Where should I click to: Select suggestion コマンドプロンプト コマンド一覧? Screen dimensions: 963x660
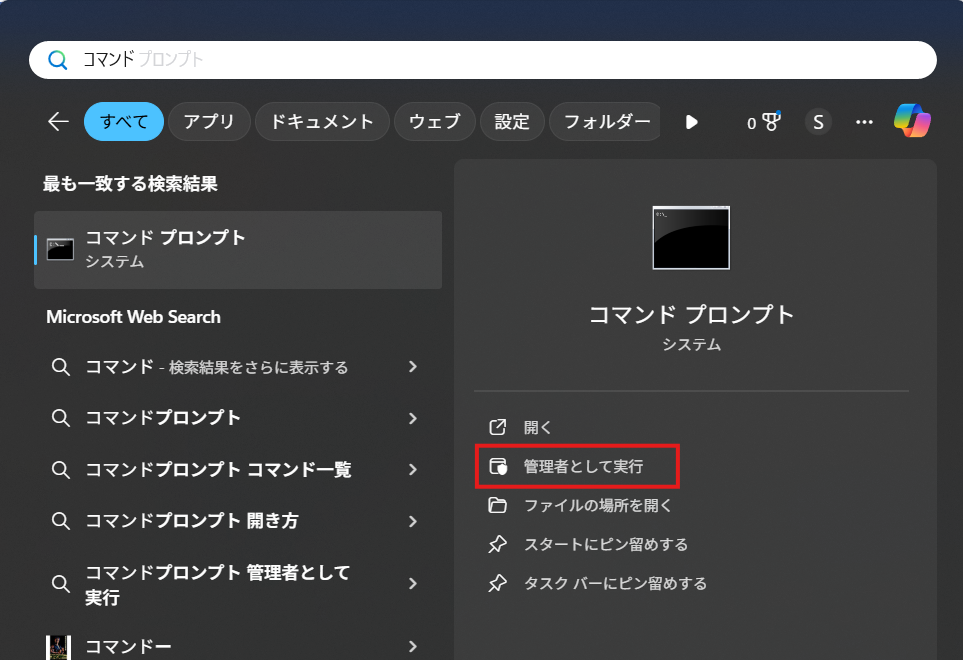tap(238, 470)
